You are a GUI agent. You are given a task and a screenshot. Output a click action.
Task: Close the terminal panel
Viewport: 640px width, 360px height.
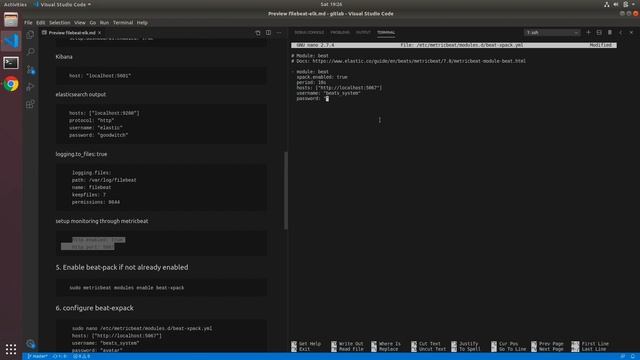click(x=631, y=32)
